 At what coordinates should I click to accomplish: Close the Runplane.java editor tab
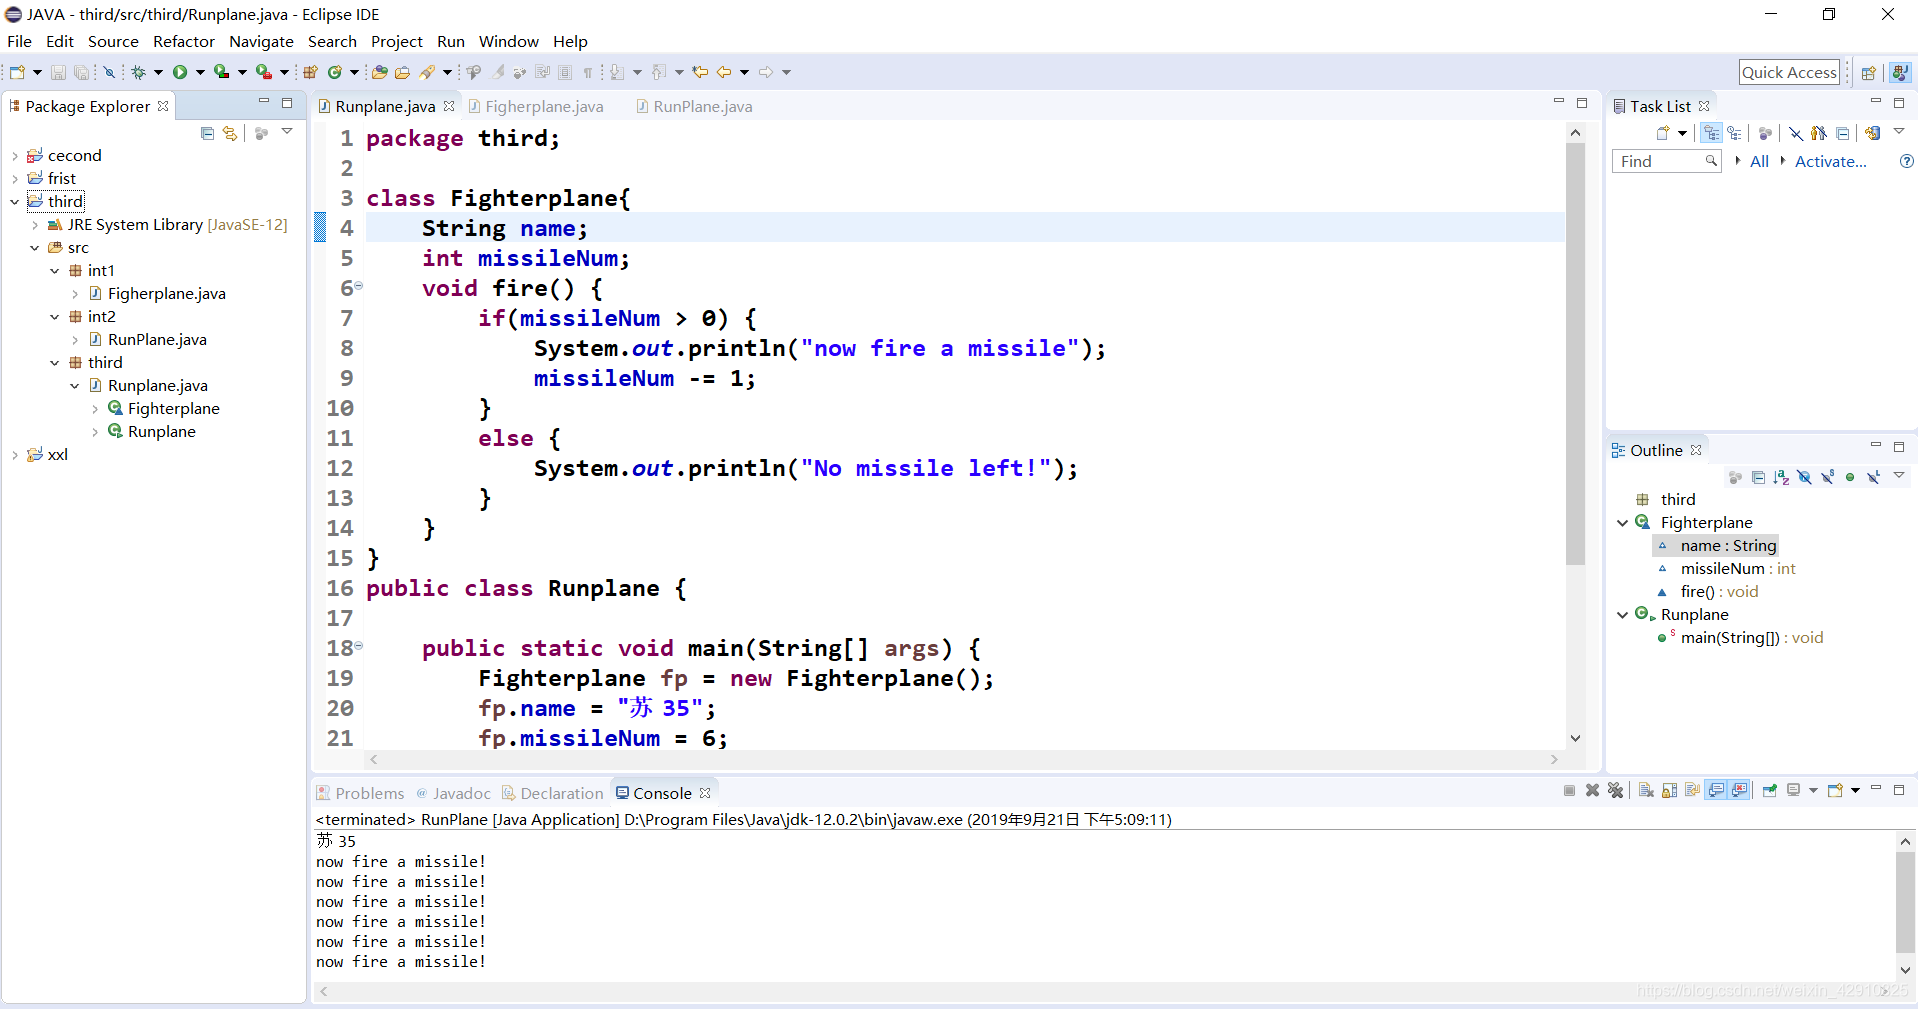tap(449, 106)
